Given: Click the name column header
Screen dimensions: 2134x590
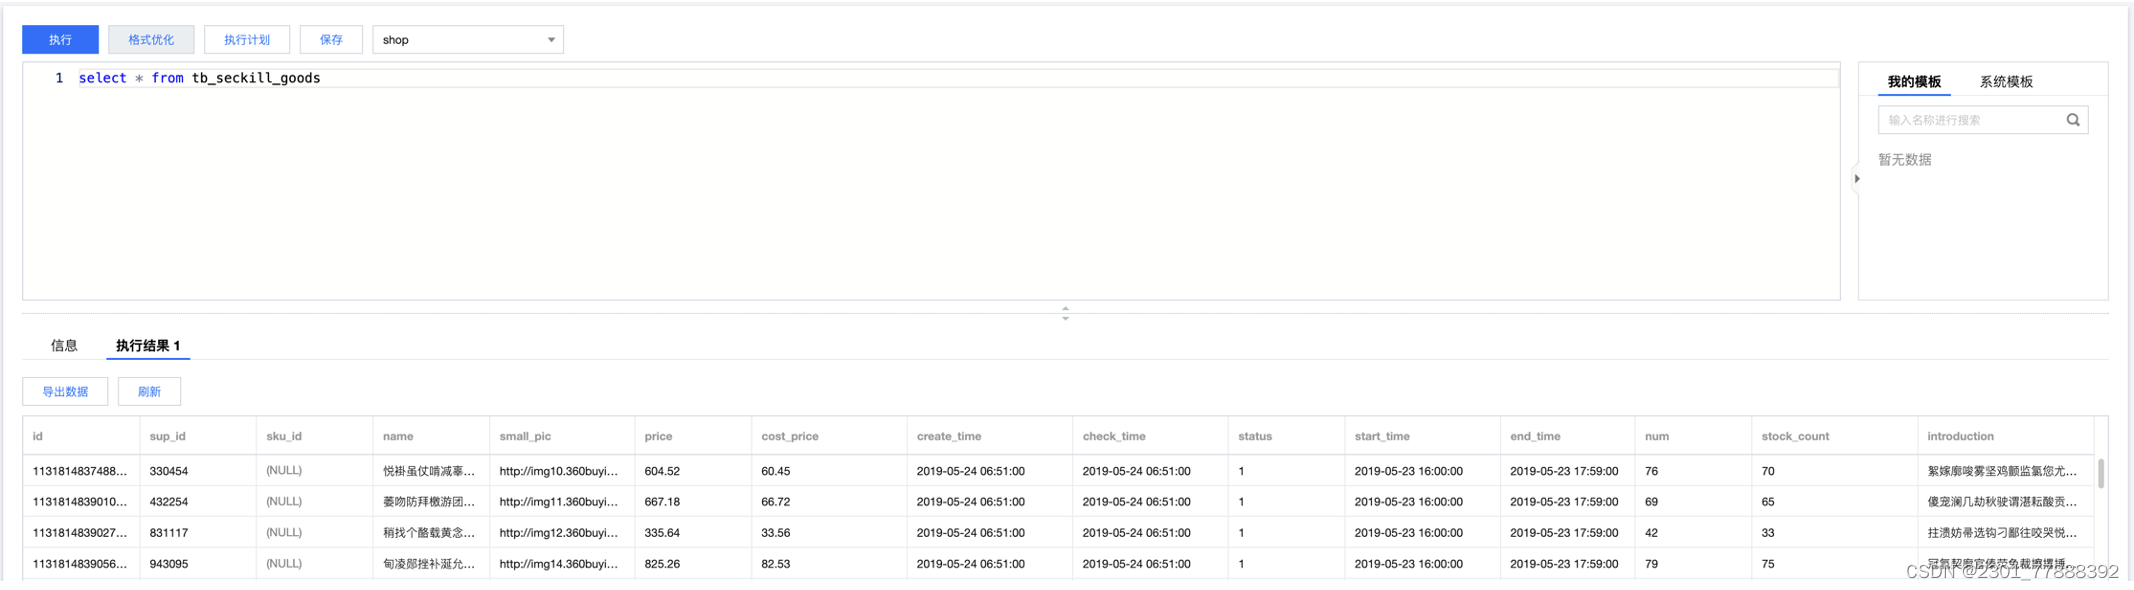Looking at the screenshot, I should tap(431, 437).
